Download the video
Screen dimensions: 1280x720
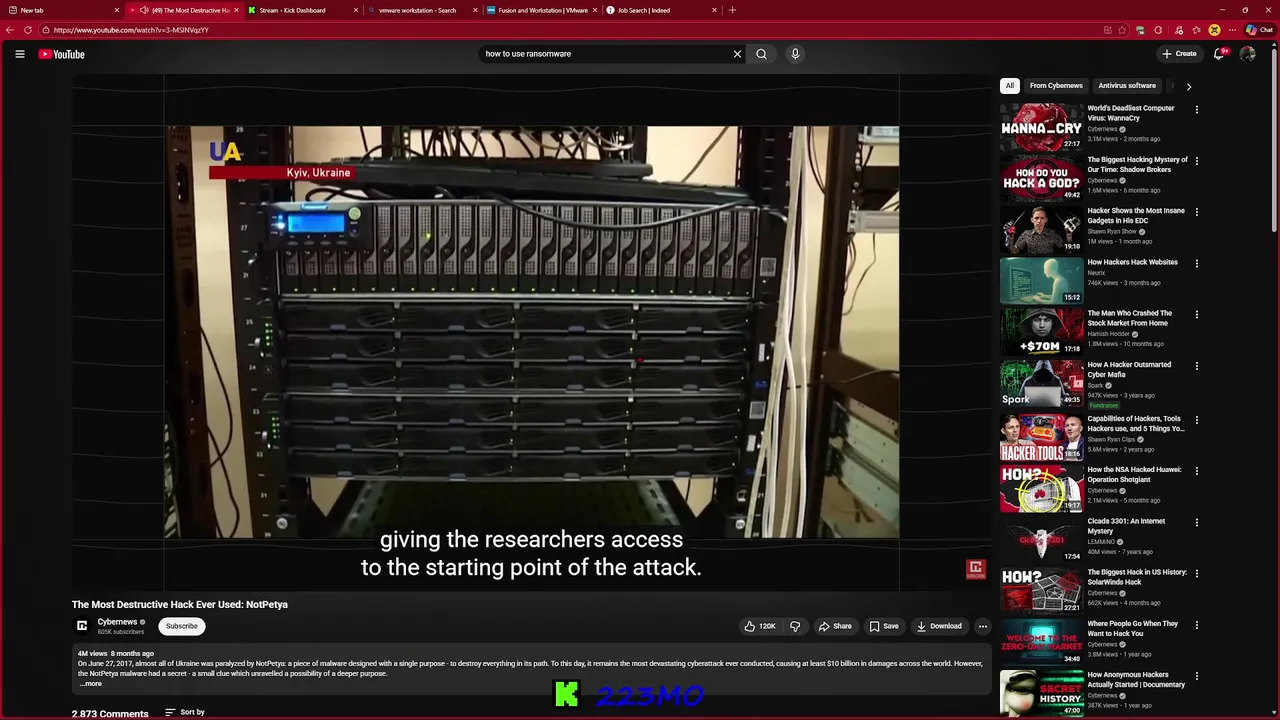[939, 626]
